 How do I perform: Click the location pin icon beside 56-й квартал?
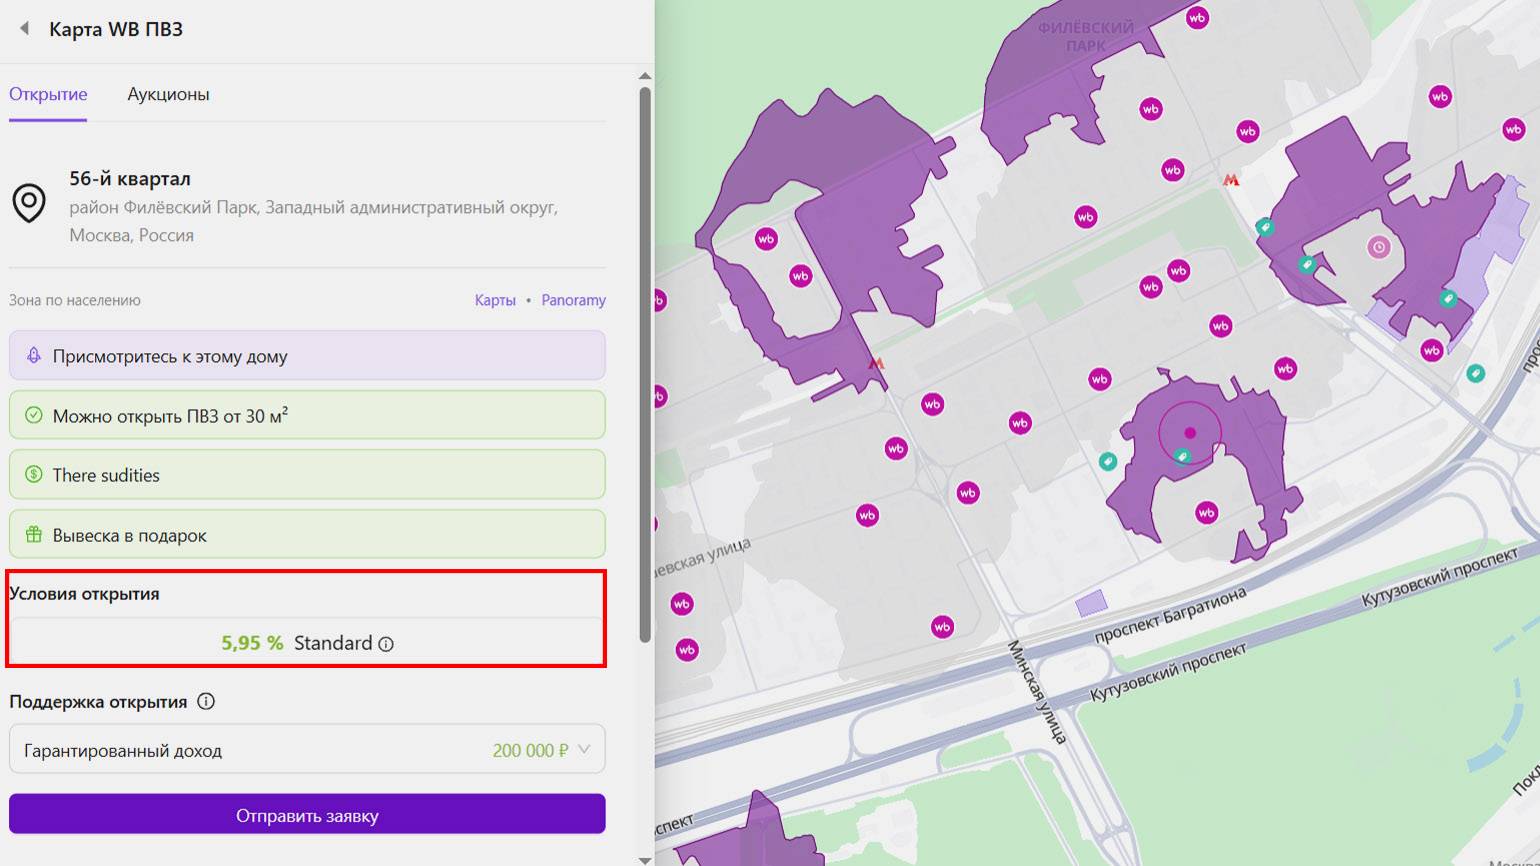point(29,202)
